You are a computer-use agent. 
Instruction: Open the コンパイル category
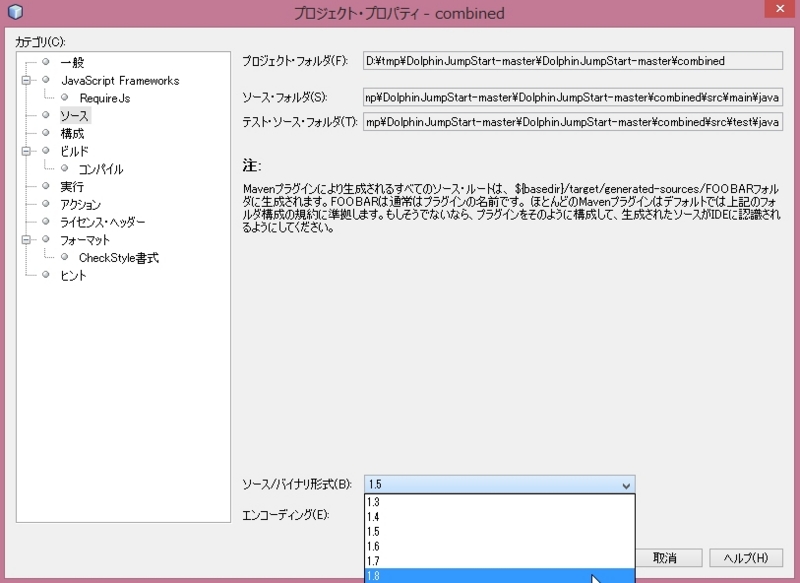[101, 169]
